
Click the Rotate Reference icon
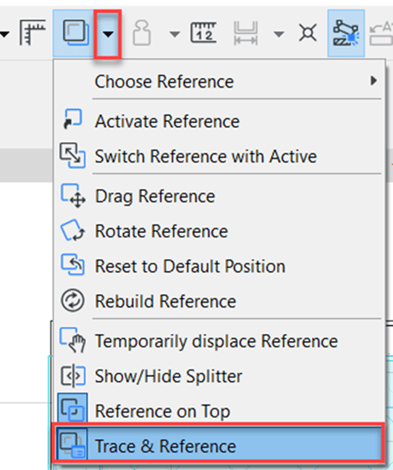(x=72, y=230)
